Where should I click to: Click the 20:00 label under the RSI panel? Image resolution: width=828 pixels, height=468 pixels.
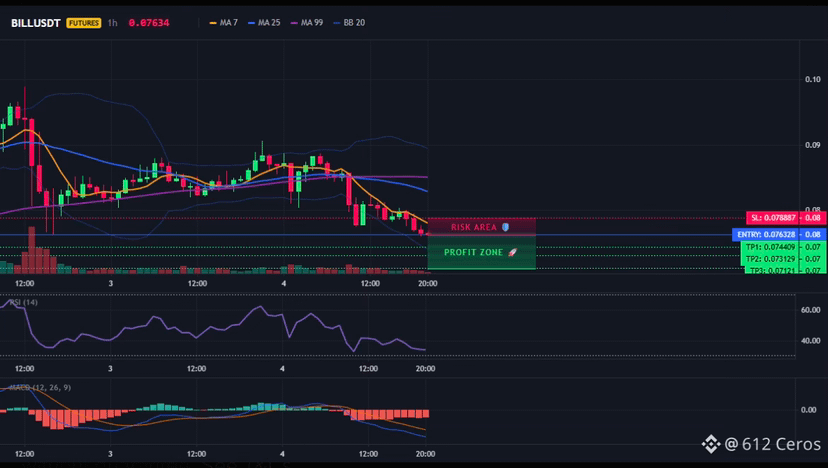(426, 369)
